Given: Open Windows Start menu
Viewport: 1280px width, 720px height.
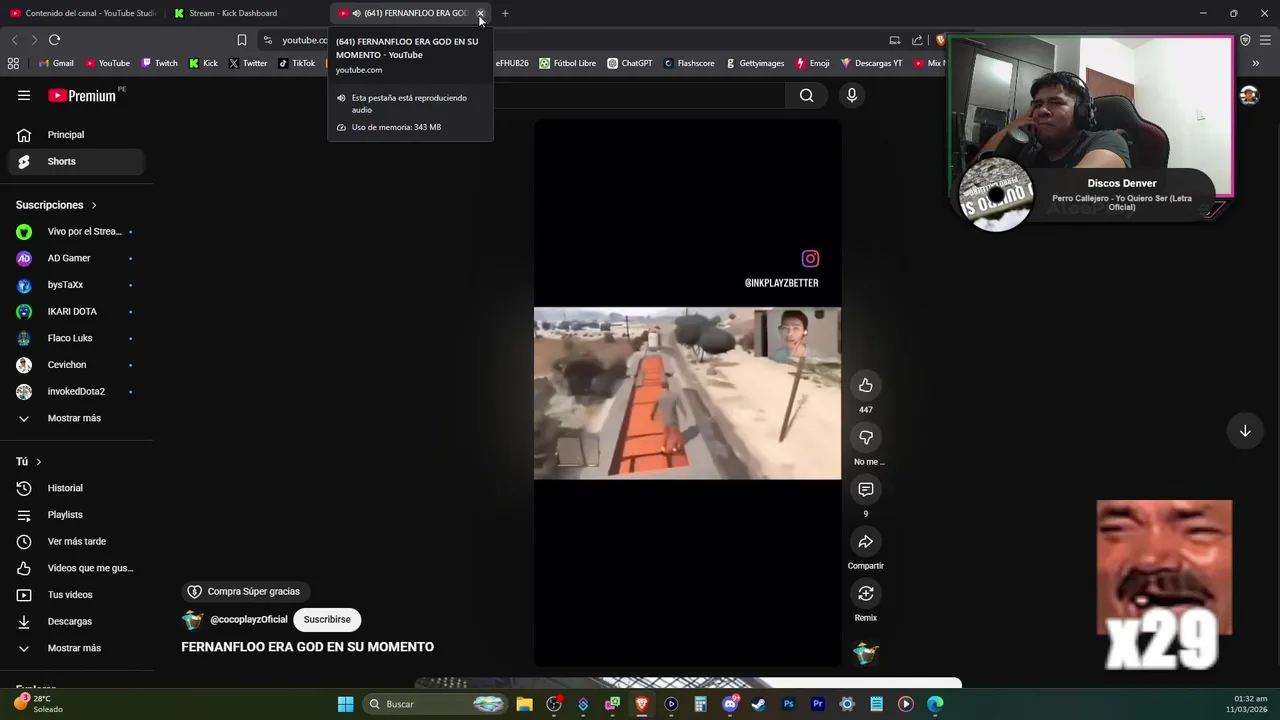Looking at the screenshot, I should pos(345,704).
